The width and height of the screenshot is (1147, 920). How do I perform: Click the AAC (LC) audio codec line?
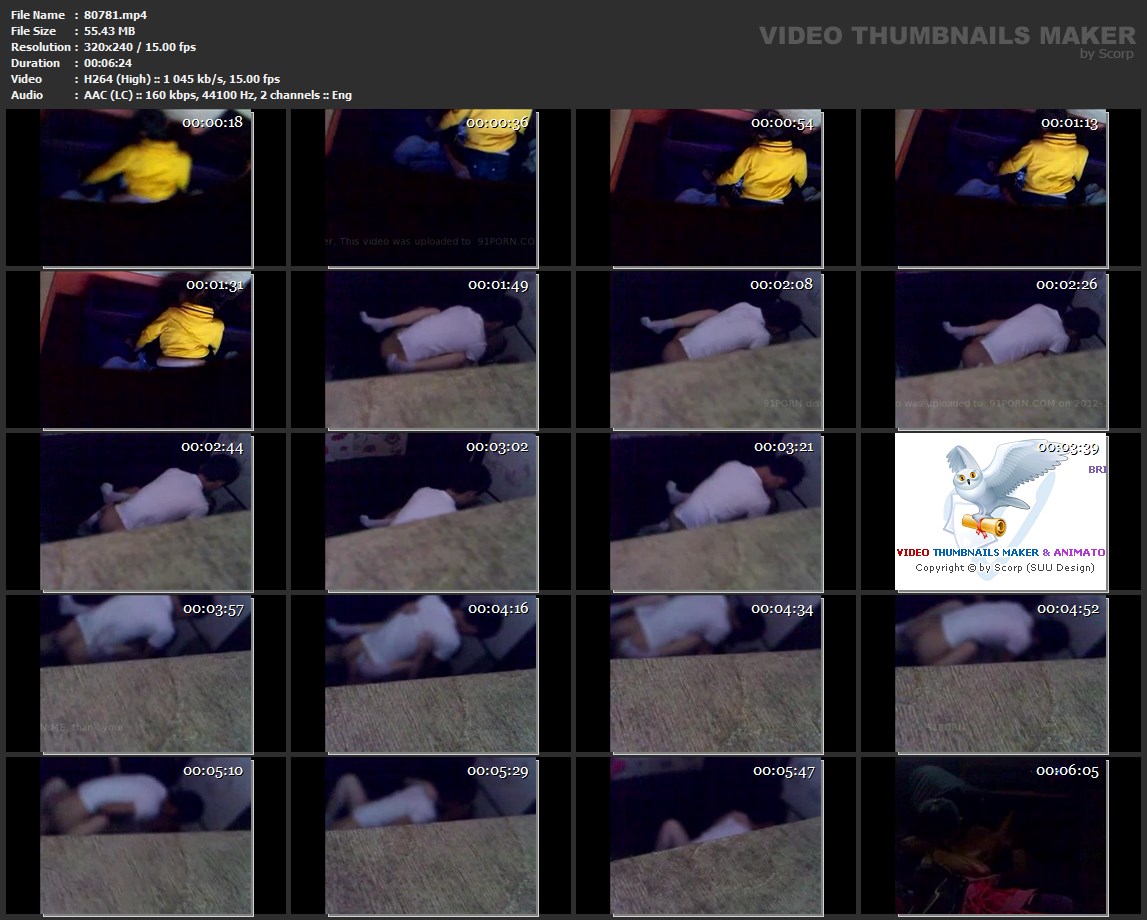click(217, 95)
